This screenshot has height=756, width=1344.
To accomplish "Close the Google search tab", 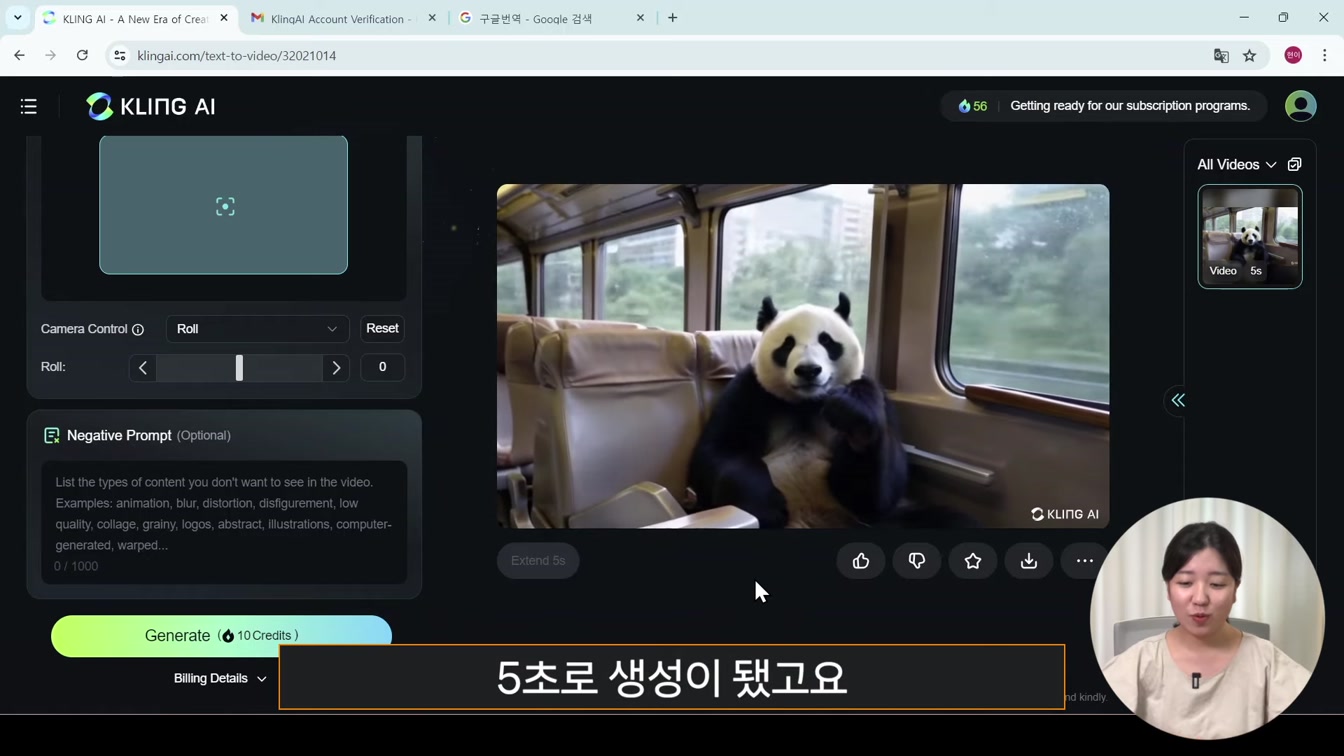I will 640,18.
